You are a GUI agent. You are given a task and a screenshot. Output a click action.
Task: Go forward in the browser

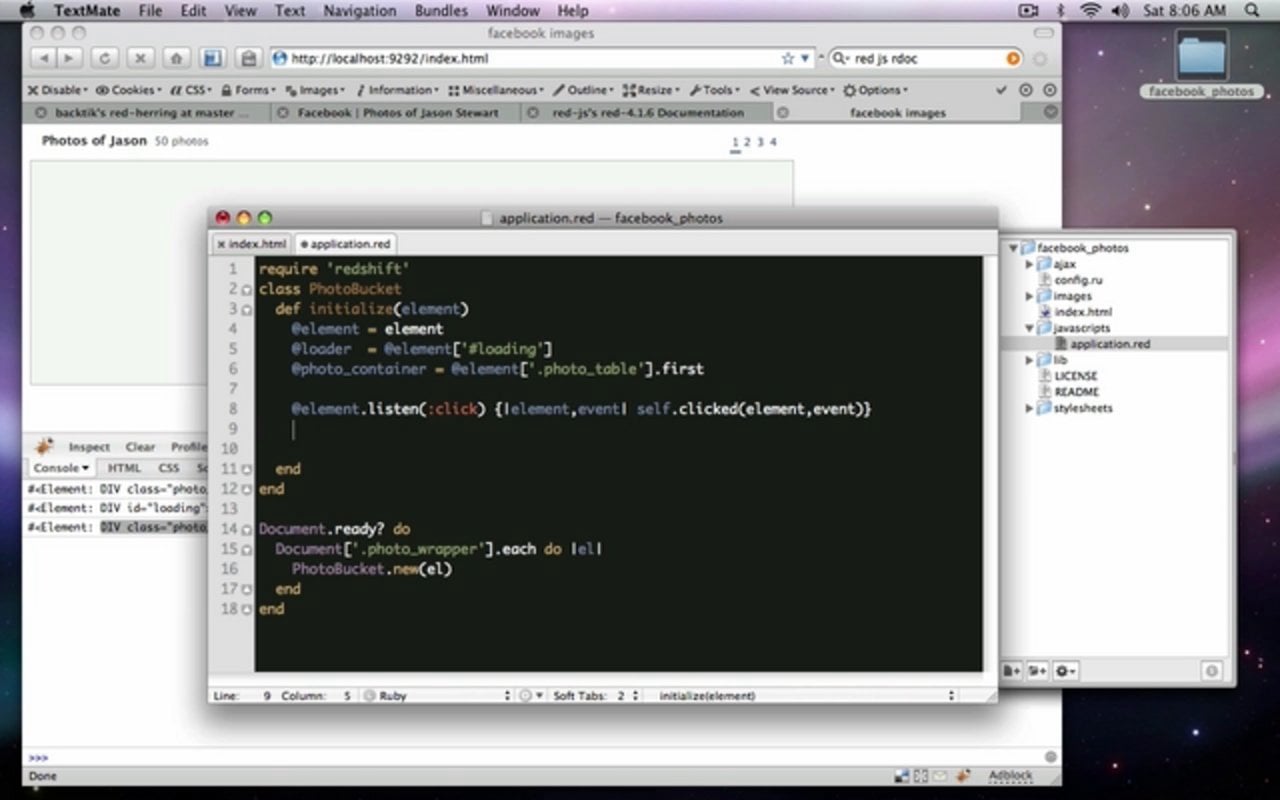tap(69, 59)
